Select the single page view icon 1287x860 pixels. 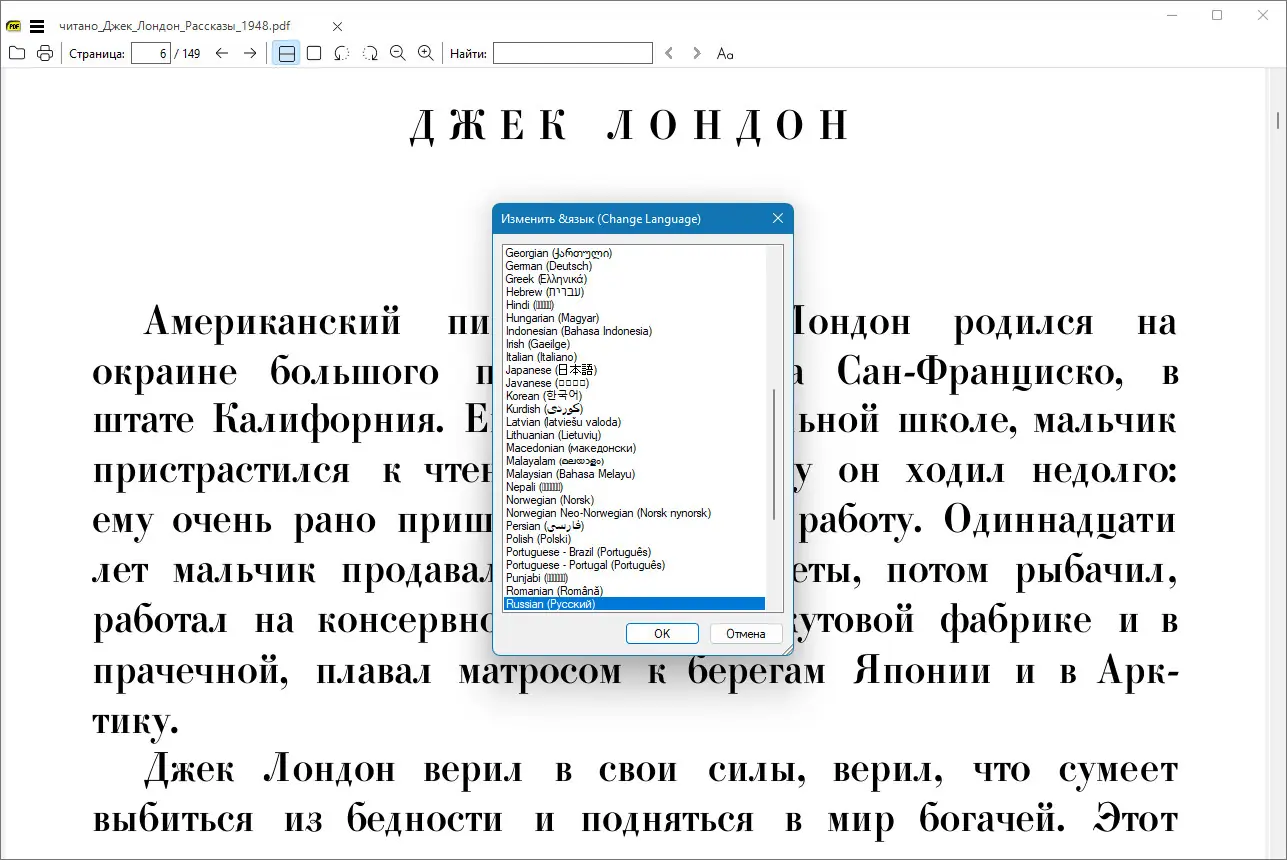click(x=314, y=53)
